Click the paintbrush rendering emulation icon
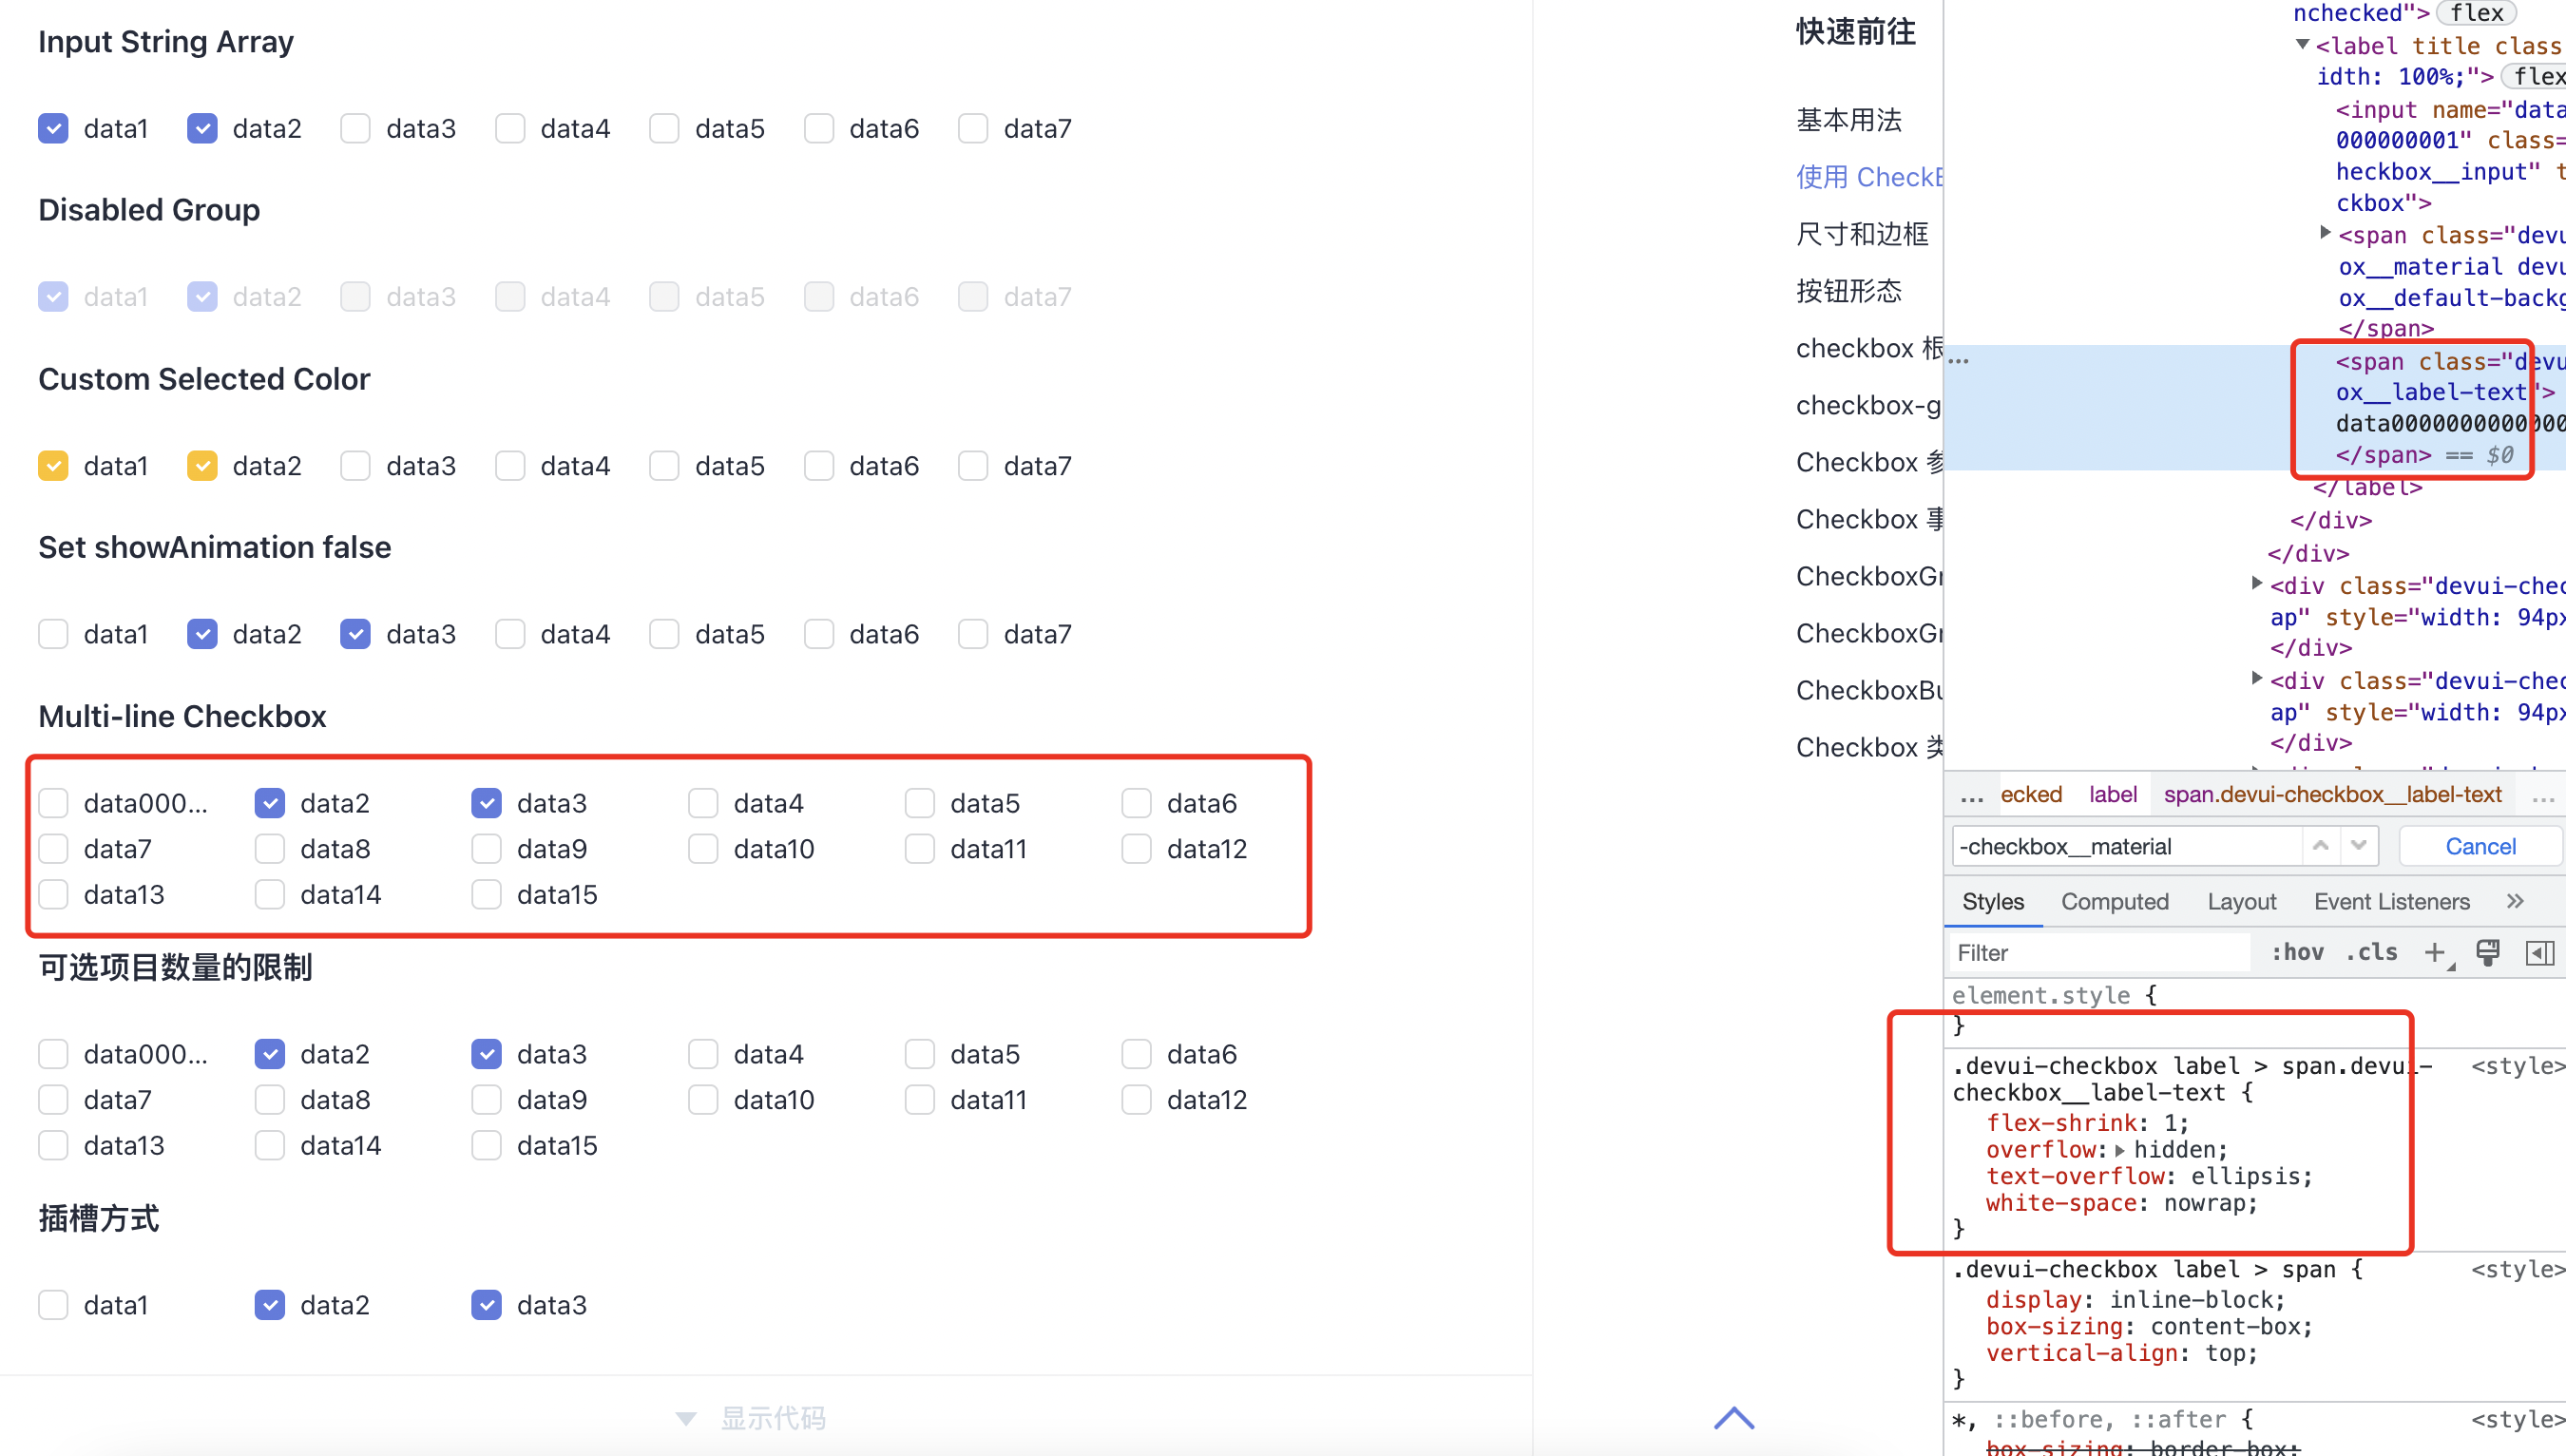The width and height of the screenshot is (2566, 1456). (2488, 952)
